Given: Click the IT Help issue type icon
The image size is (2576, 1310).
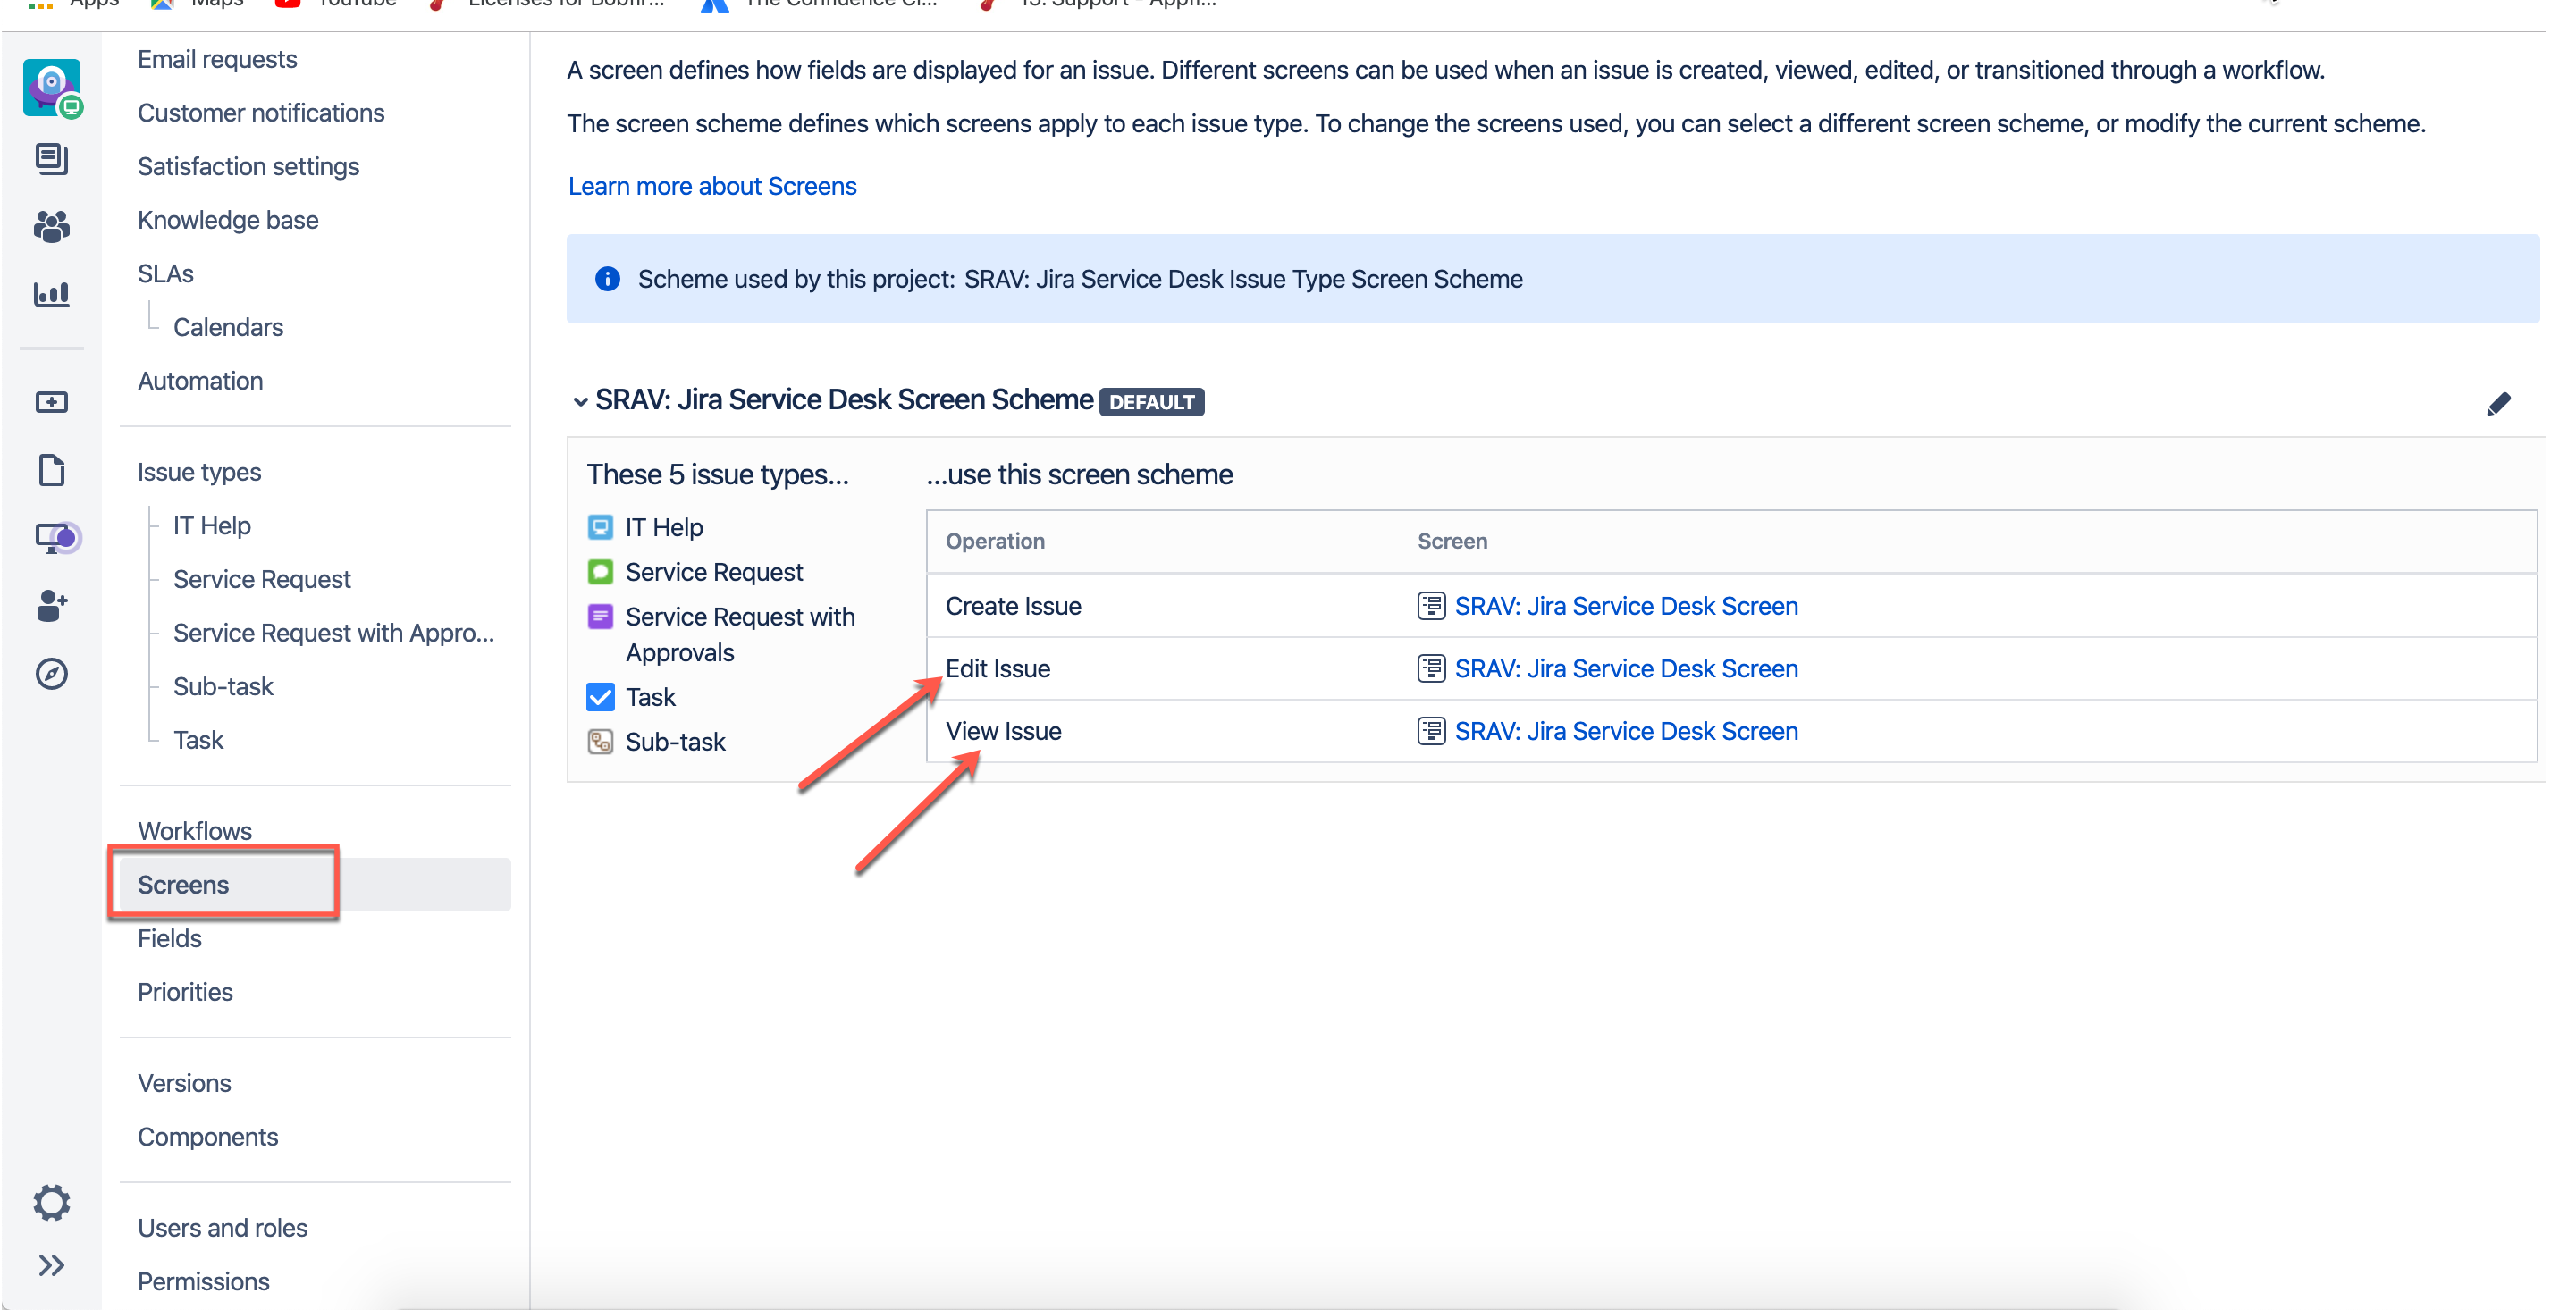Looking at the screenshot, I should (x=601, y=527).
